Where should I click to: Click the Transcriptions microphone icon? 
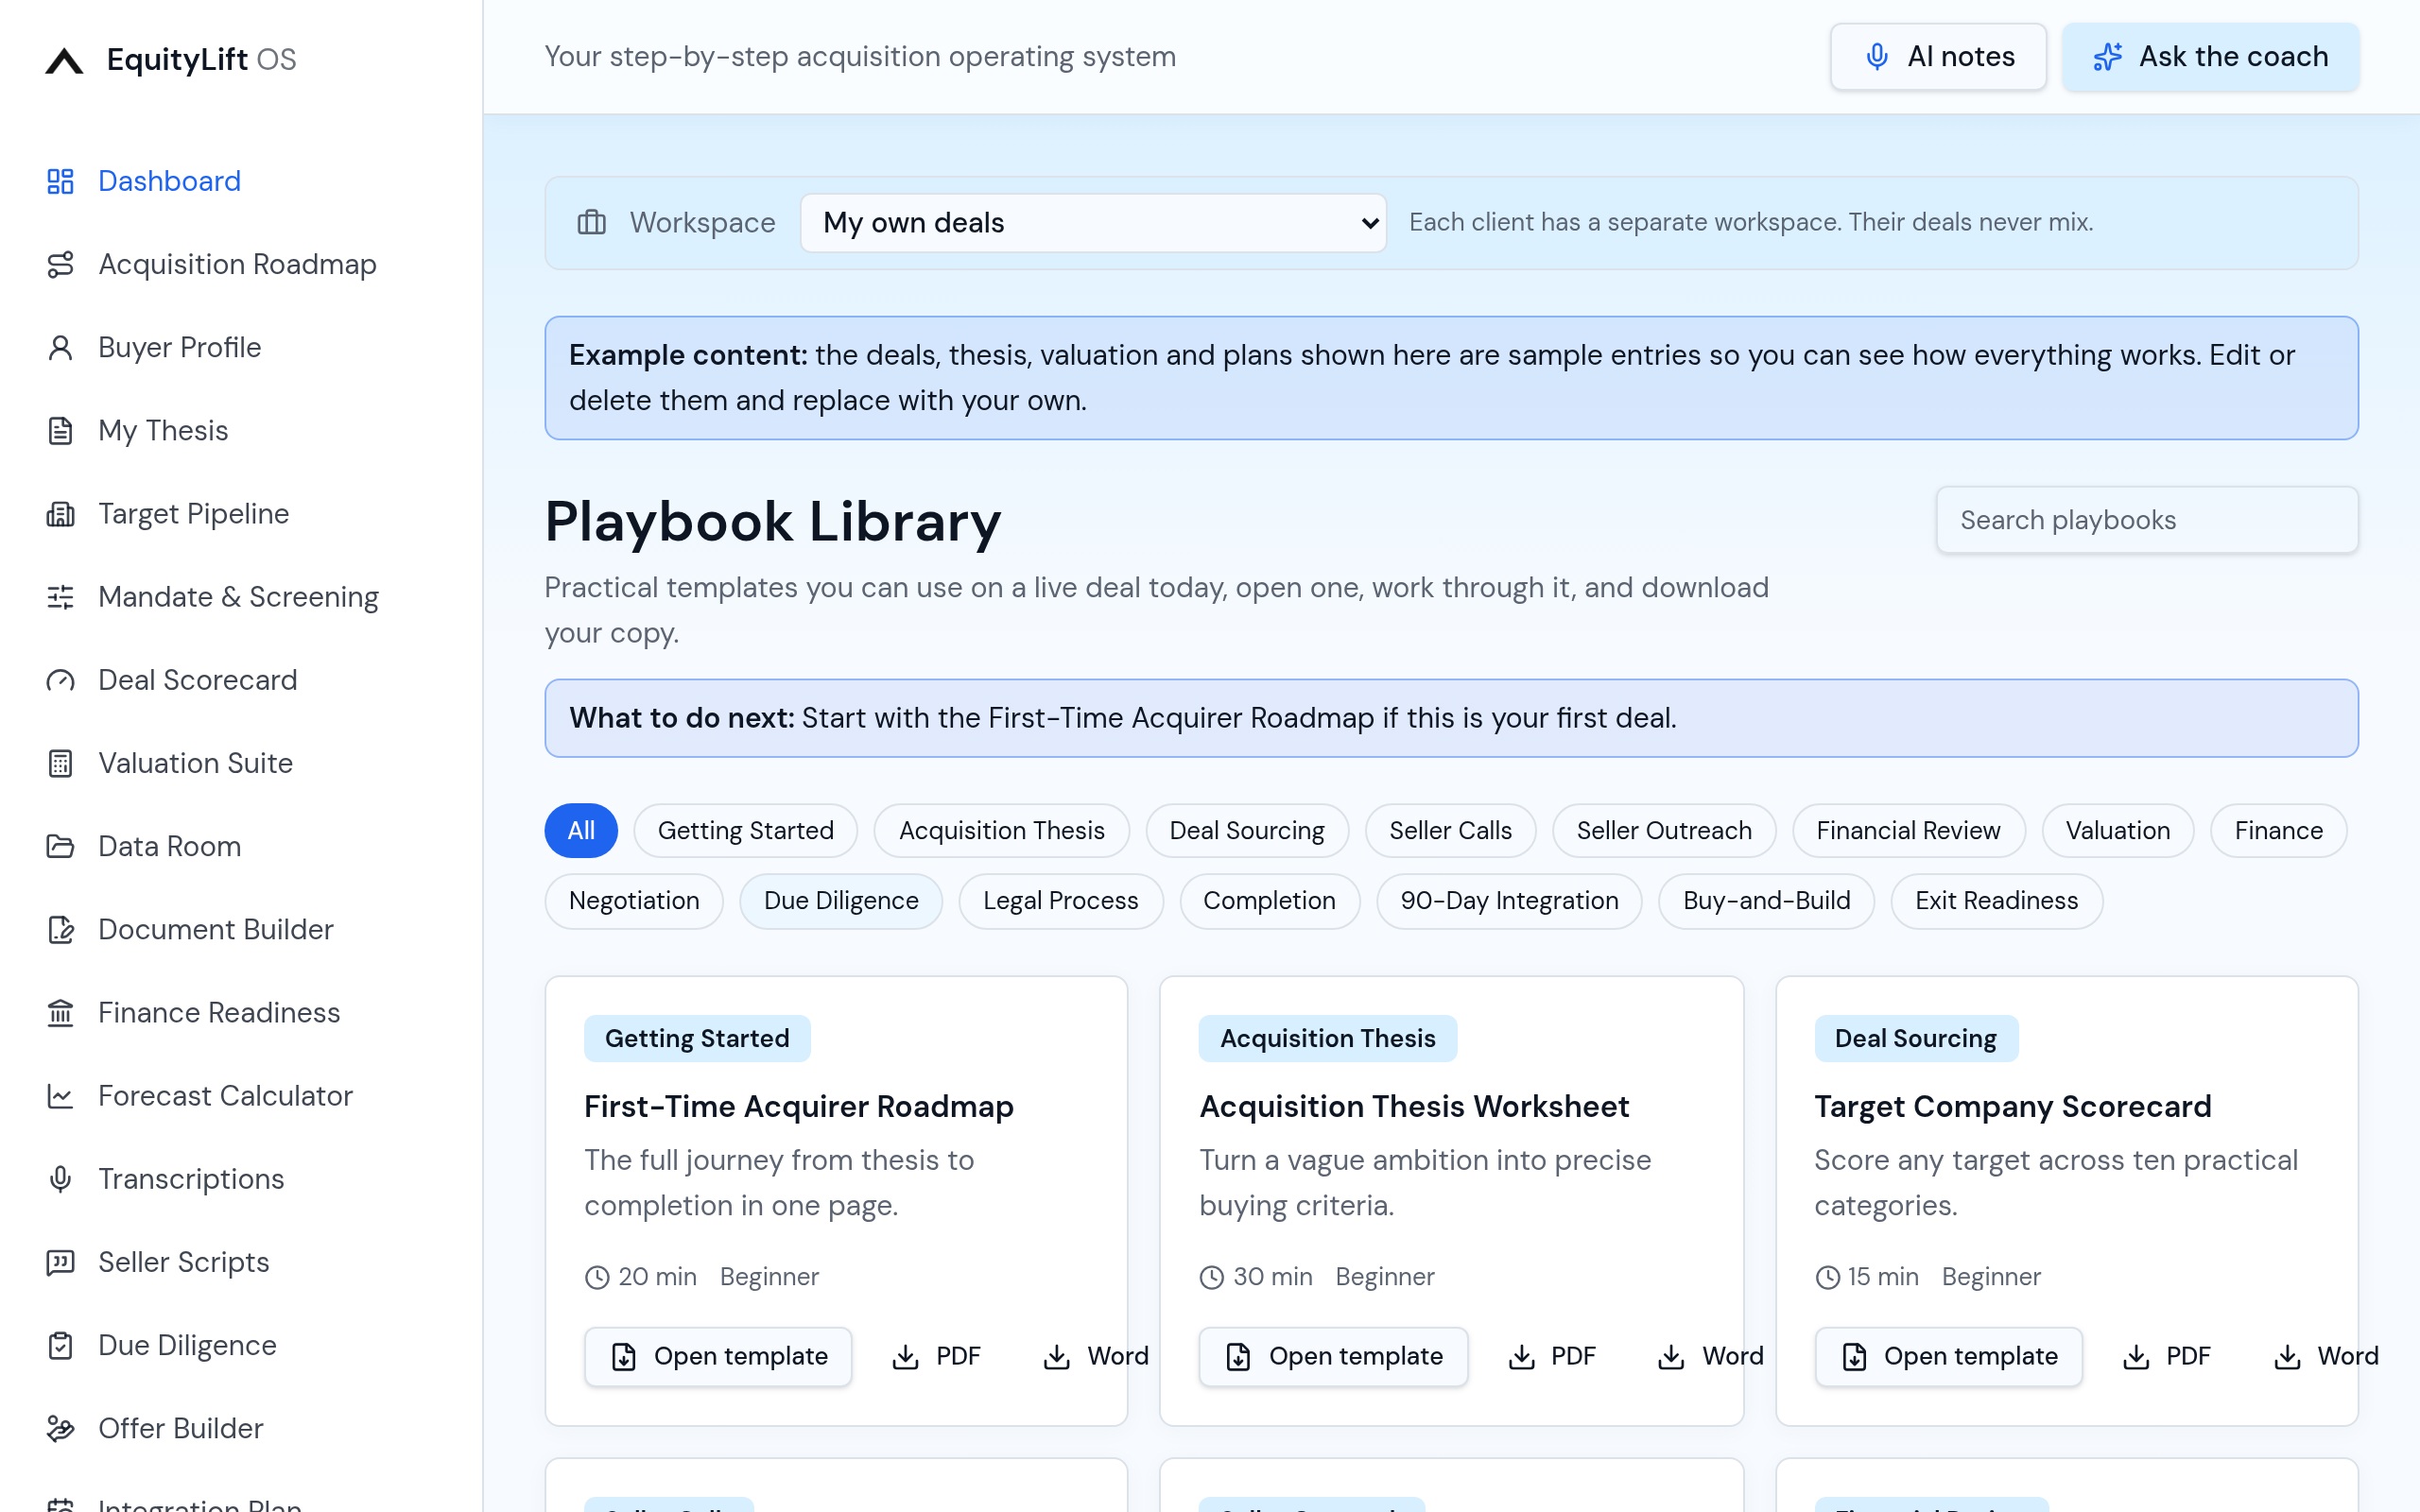(x=61, y=1179)
